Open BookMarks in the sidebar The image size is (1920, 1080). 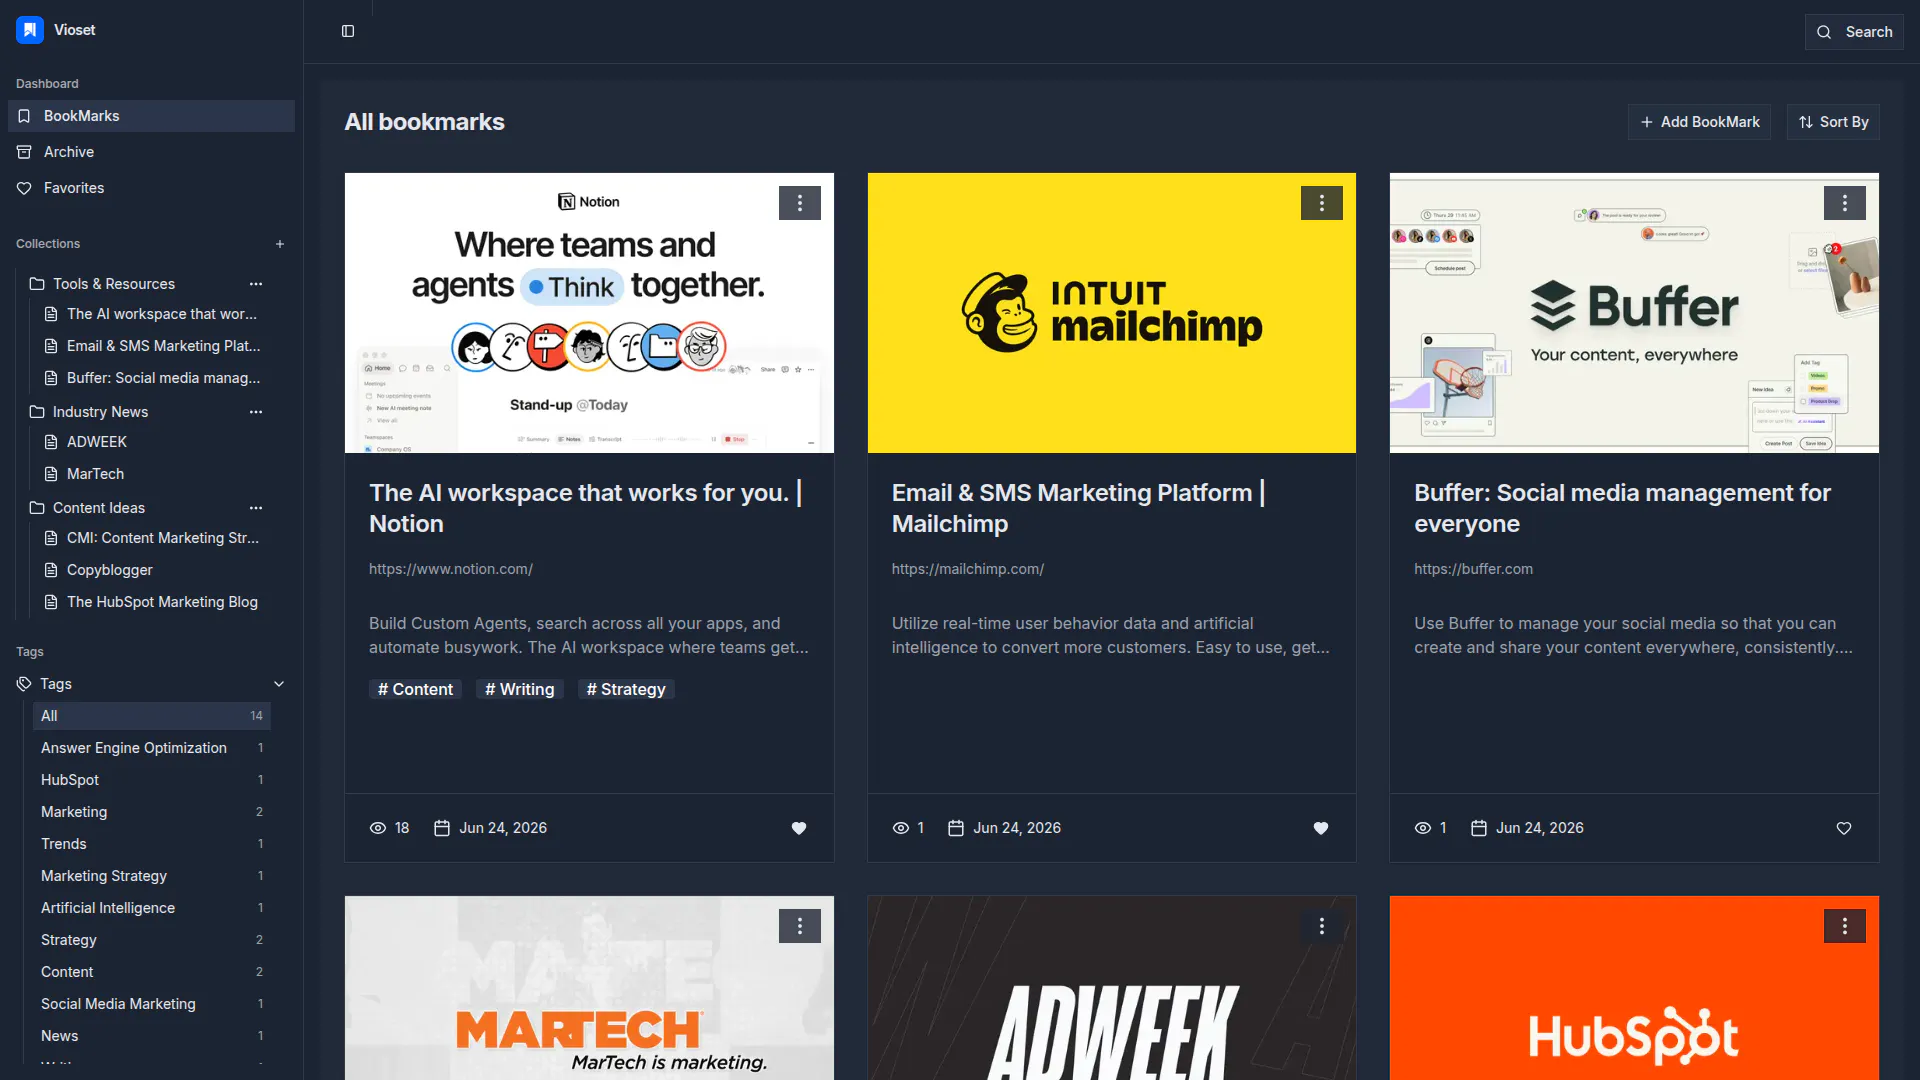click(x=151, y=116)
